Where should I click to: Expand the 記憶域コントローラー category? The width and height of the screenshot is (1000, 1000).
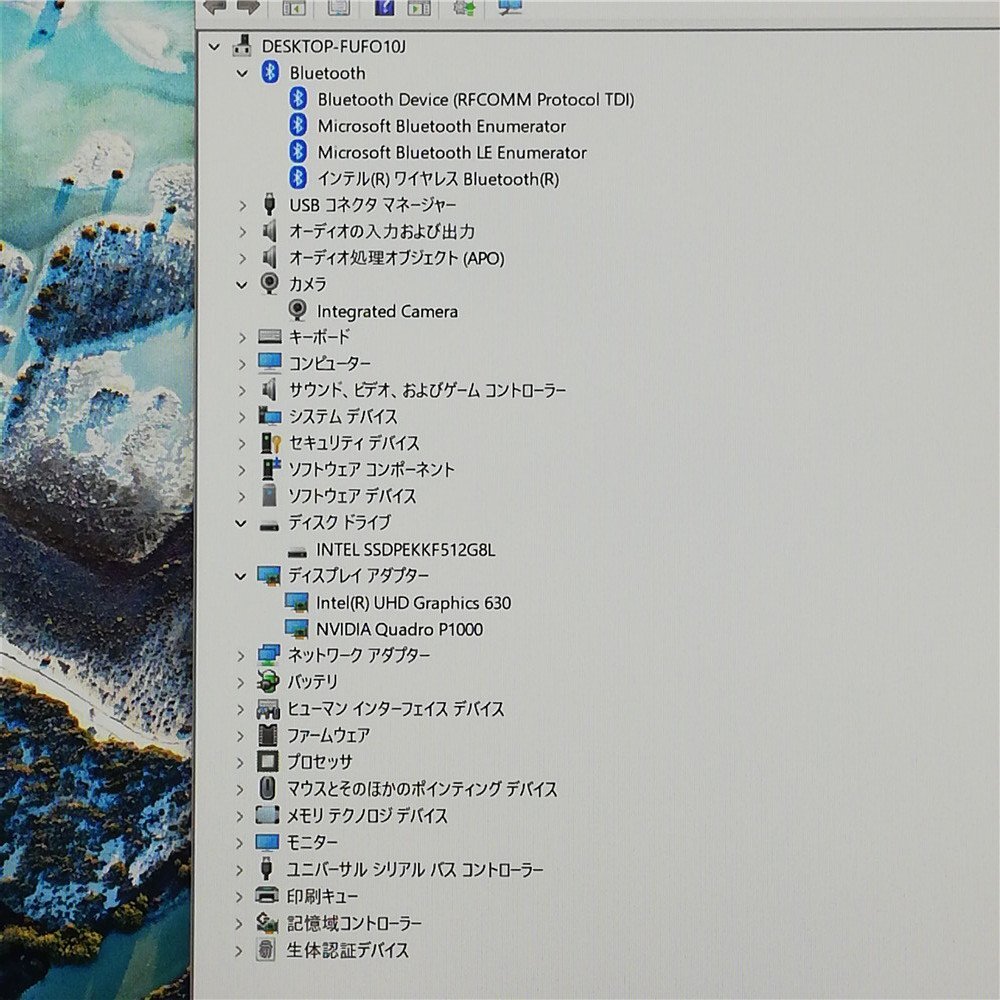pyautogui.click(x=240, y=923)
